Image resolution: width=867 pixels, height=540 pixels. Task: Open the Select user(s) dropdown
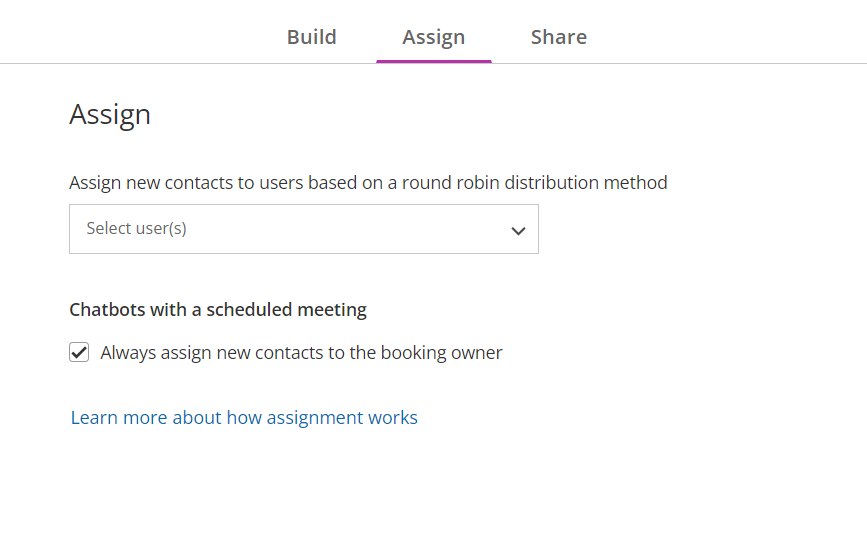click(x=303, y=229)
